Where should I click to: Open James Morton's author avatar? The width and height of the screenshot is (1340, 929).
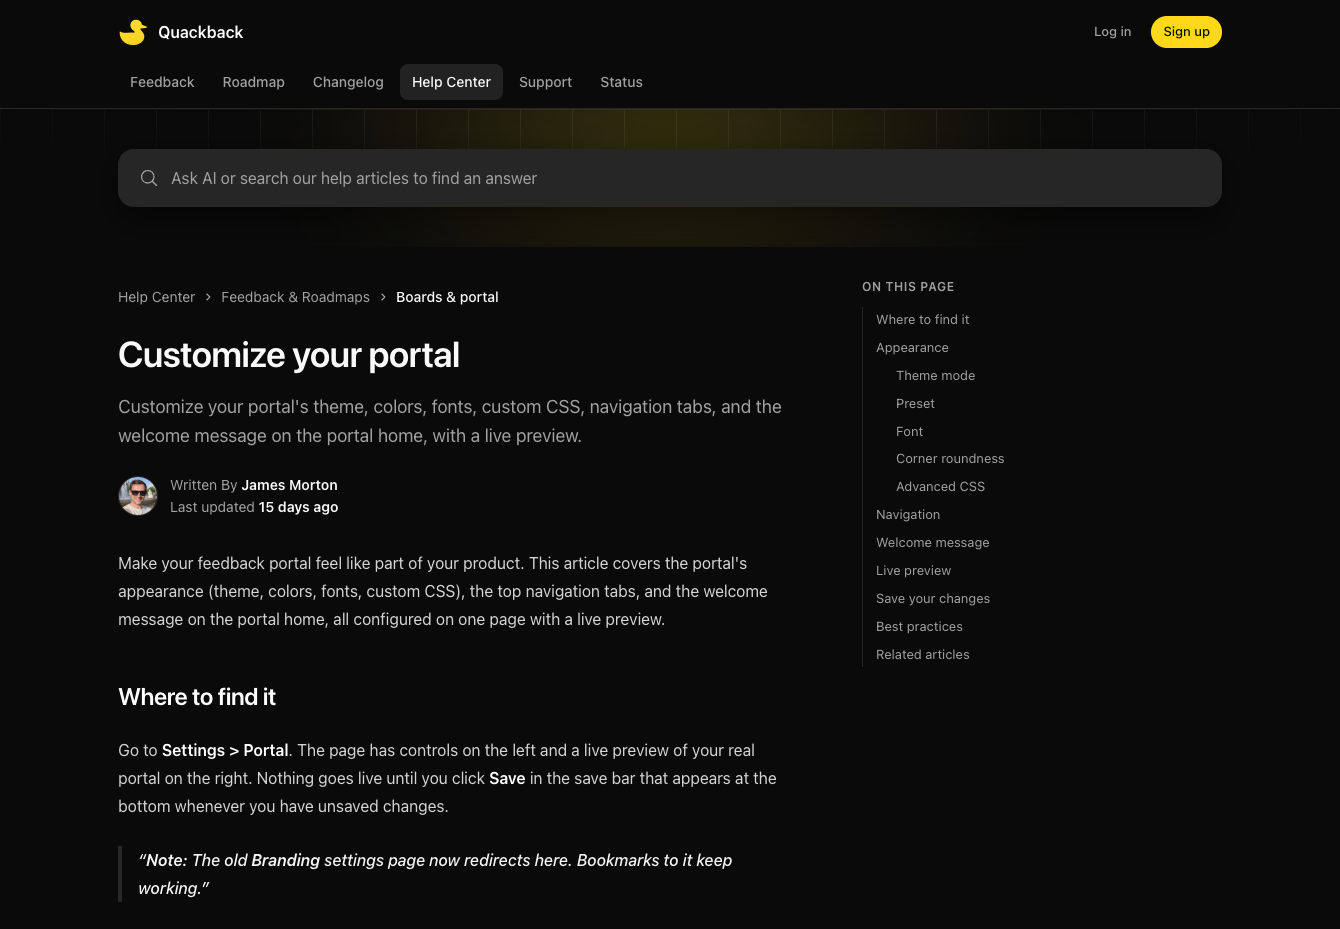click(x=138, y=496)
